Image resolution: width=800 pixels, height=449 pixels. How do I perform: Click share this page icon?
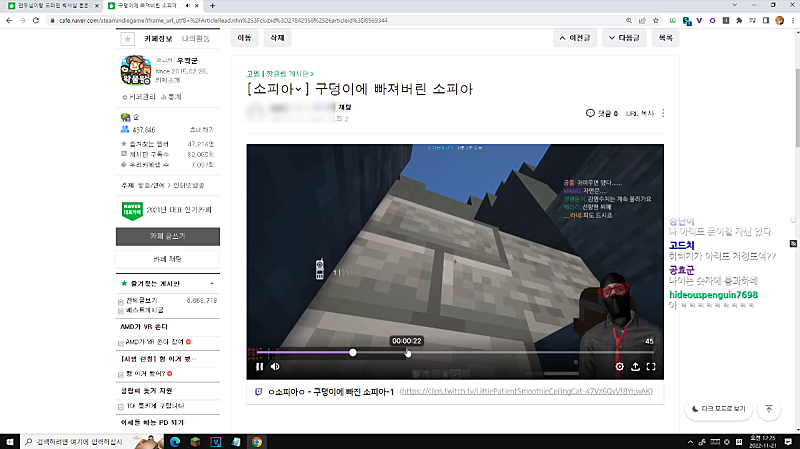(642, 20)
